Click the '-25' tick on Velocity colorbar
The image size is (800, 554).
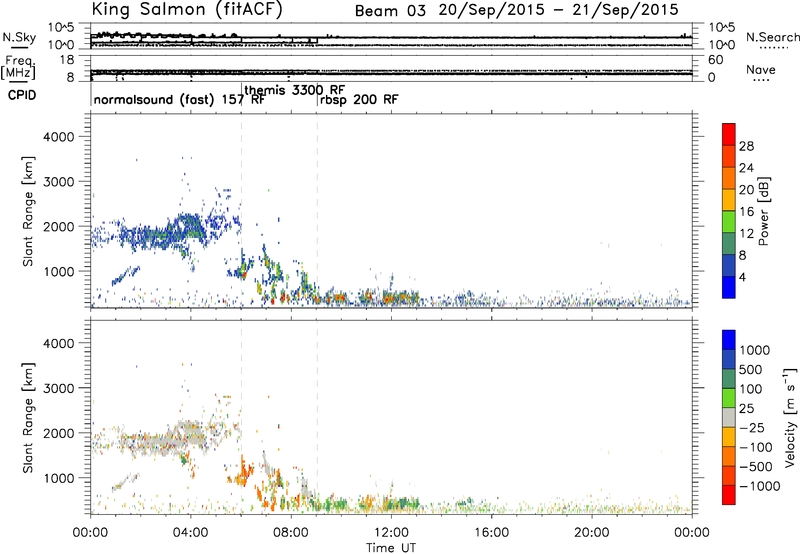pyautogui.click(x=752, y=428)
